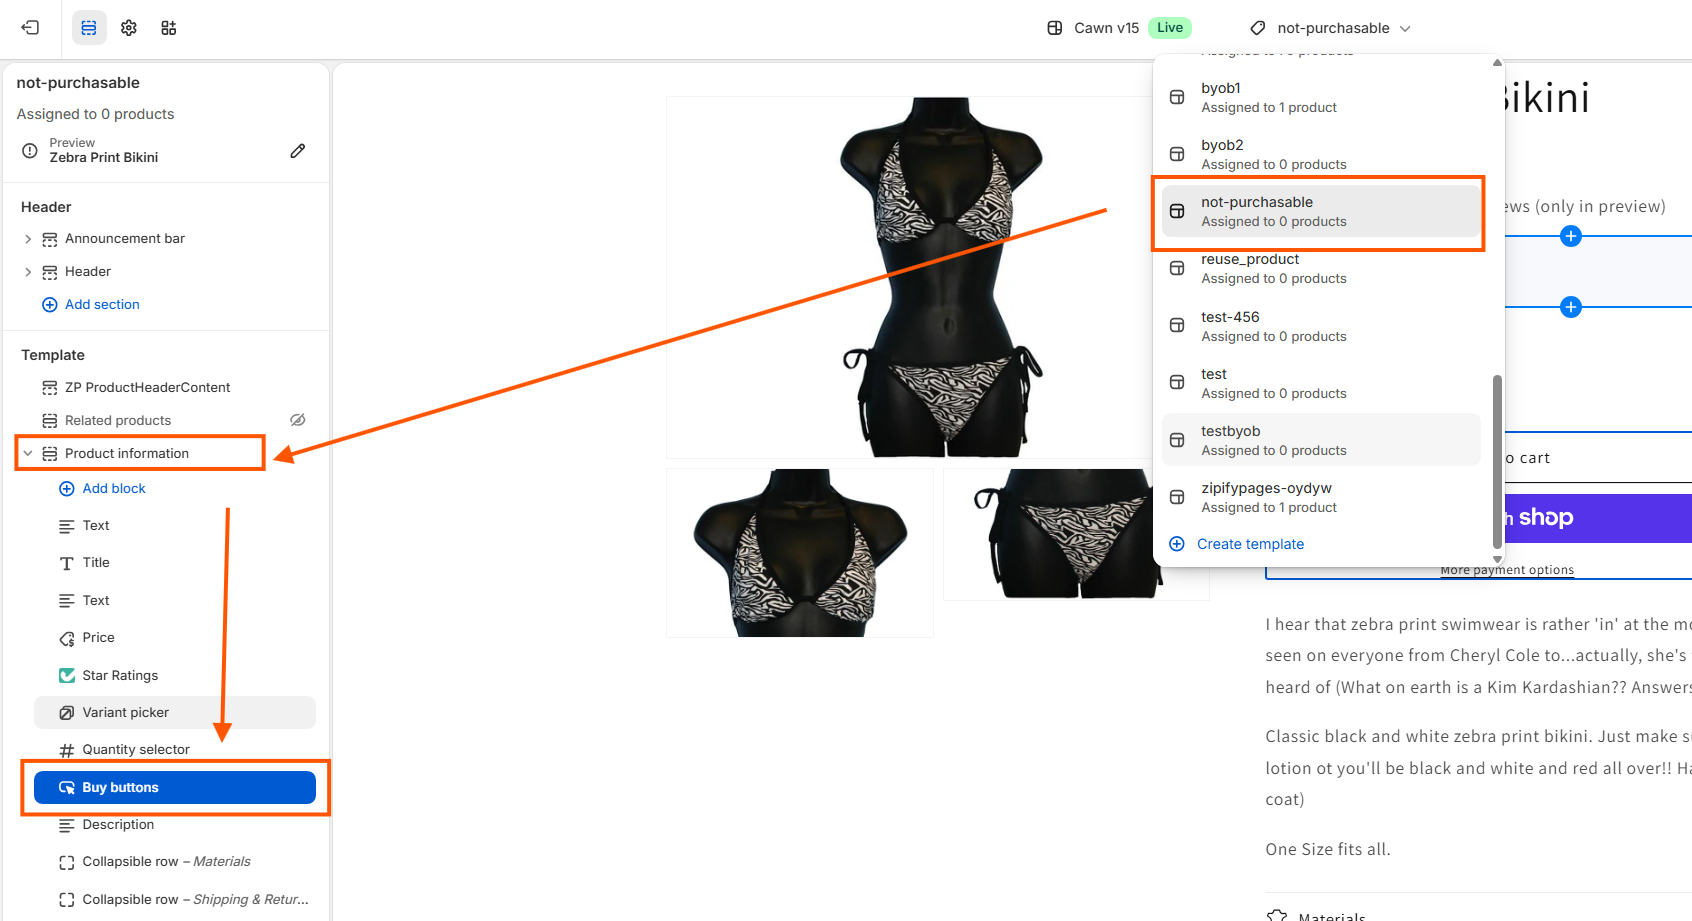The height and width of the screenshot is (921, 1692).
Task: Click the Collapsible row Shipping icon
Action: tap(67, 900)
